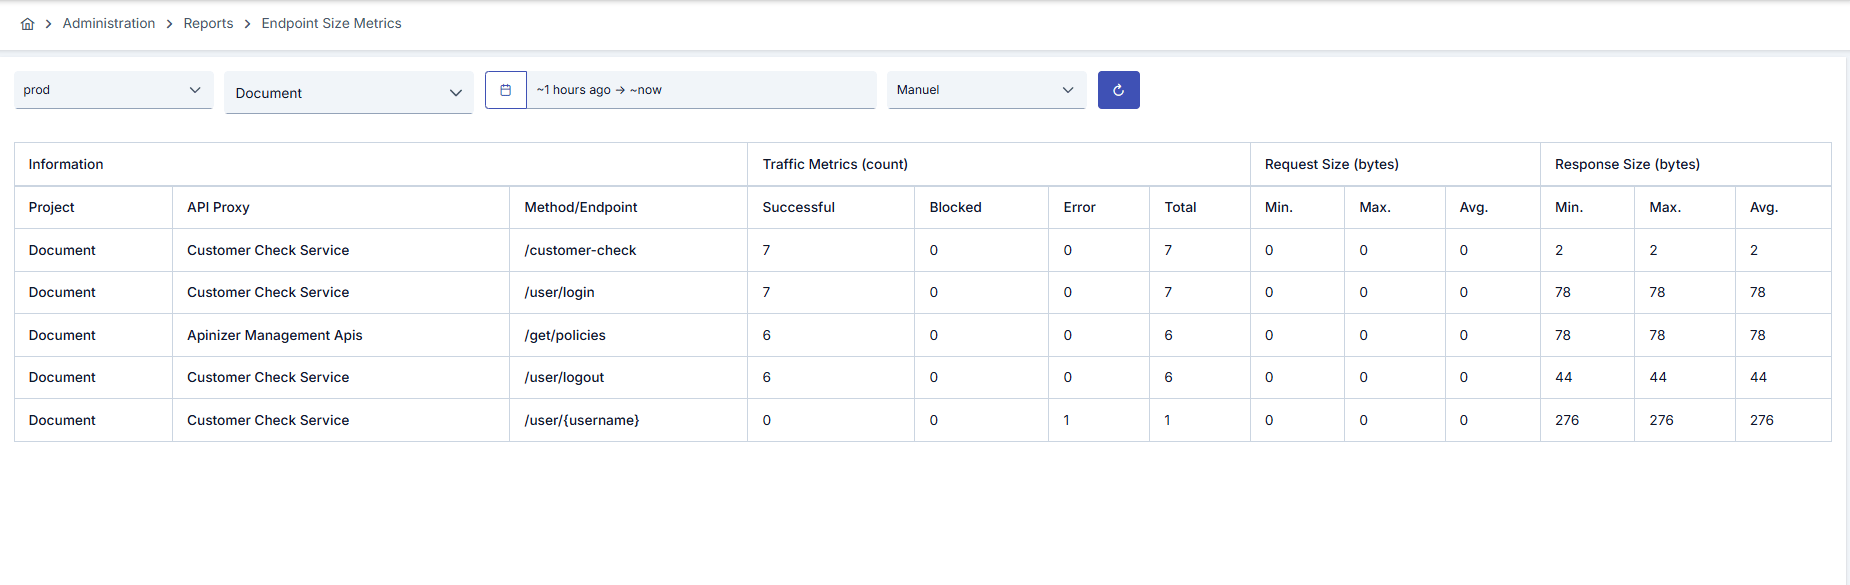Open the calendar date picker icon
The height and width of the screenshot is (585, 1850).
point(506,90)
